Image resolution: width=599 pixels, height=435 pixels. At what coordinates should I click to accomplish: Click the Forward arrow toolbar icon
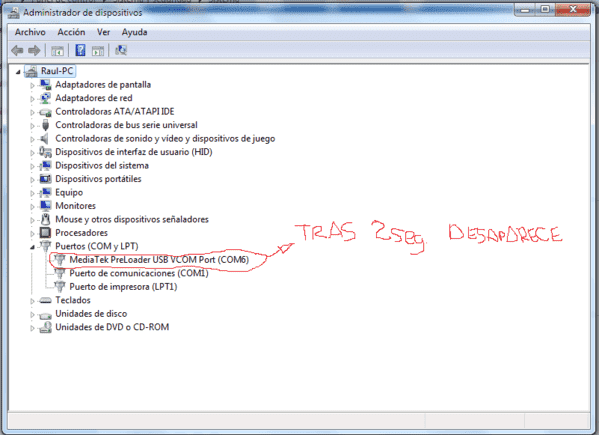pos(34,50)
